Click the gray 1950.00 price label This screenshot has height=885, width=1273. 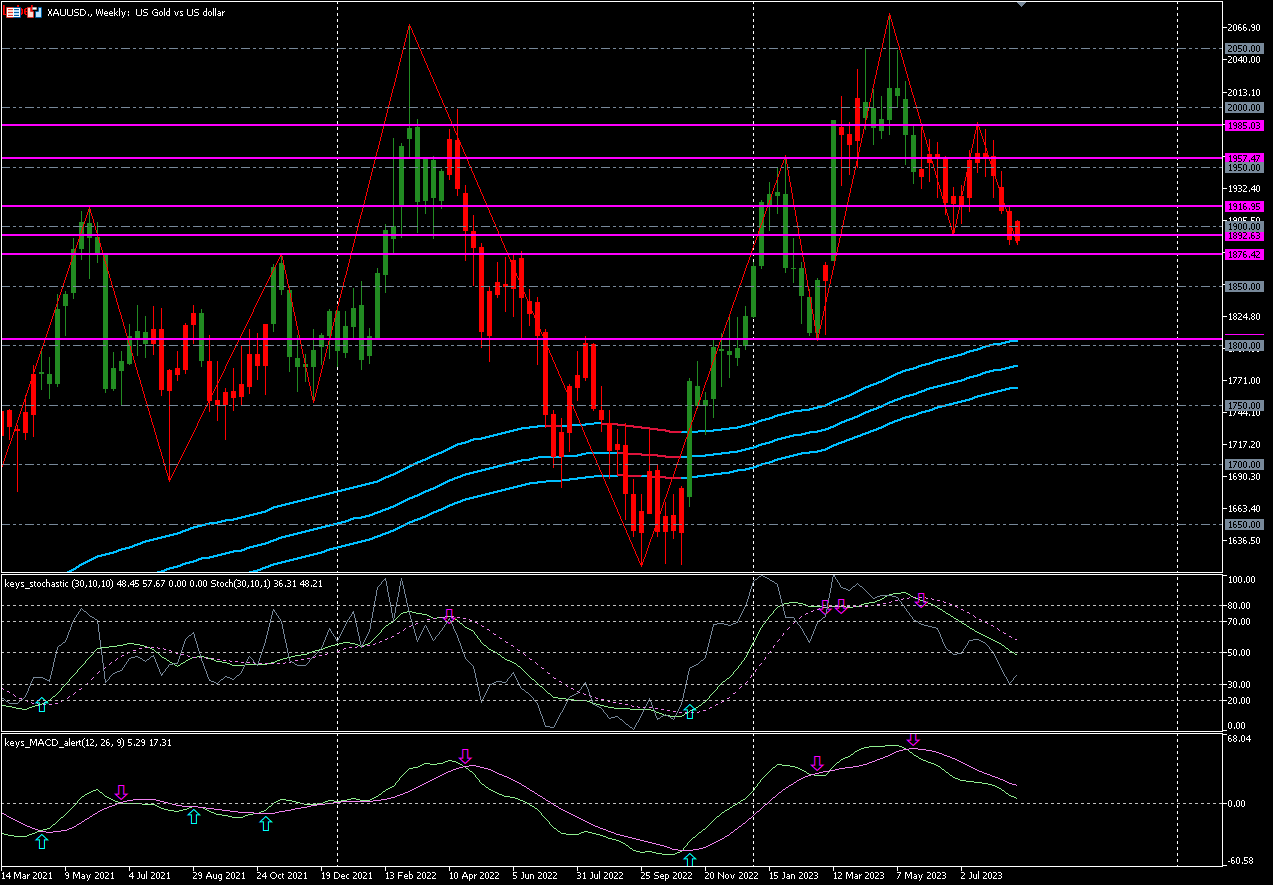point(1244,168)
